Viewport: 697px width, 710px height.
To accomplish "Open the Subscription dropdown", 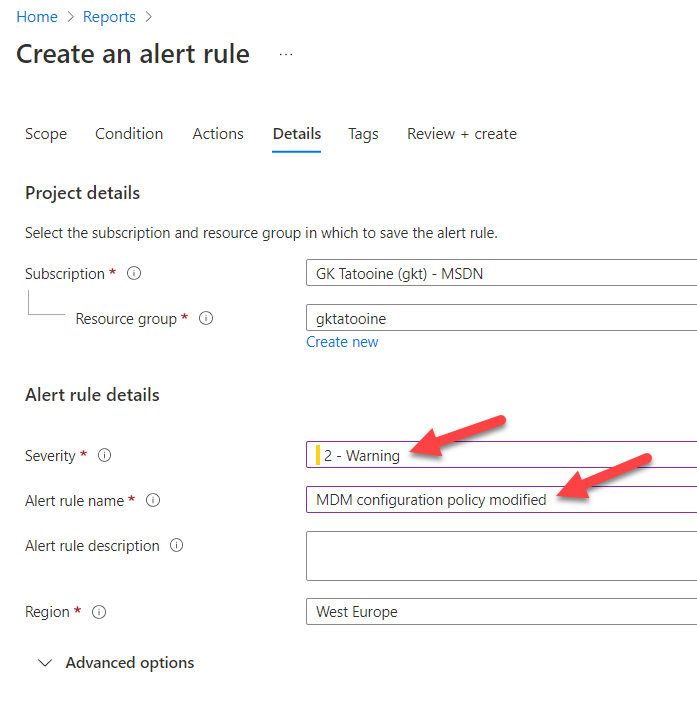I will pos(501,273).
